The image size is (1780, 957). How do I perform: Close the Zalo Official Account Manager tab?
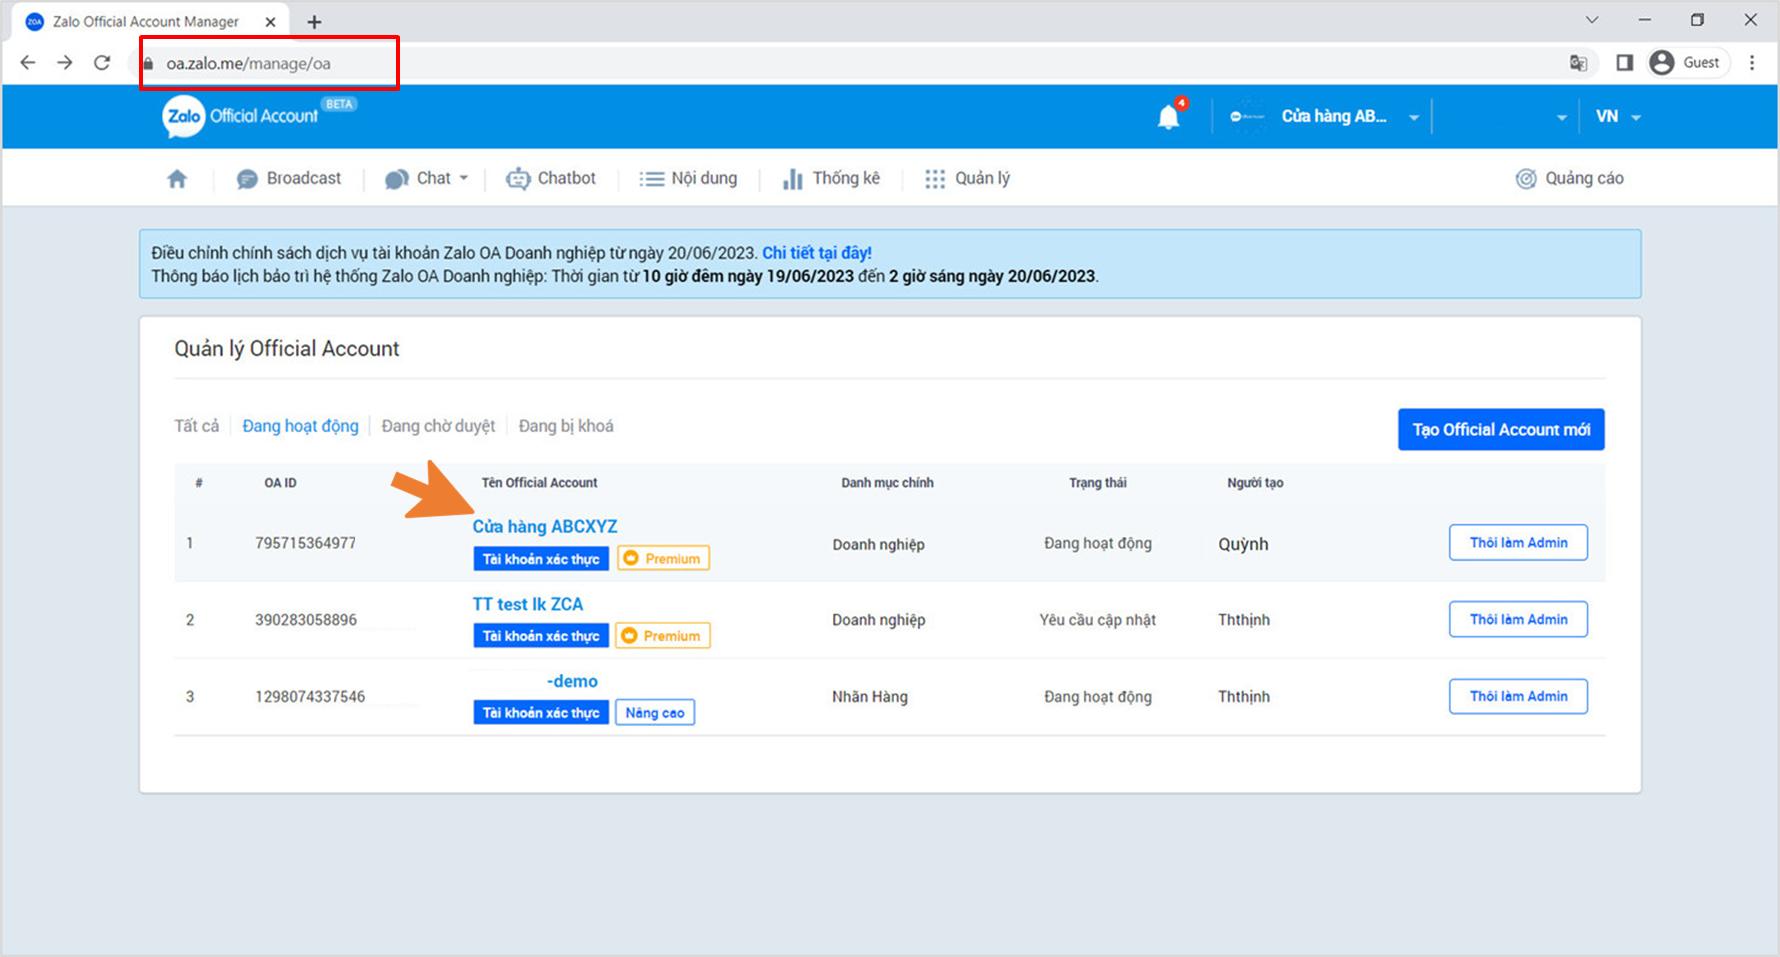coord(270,21)
